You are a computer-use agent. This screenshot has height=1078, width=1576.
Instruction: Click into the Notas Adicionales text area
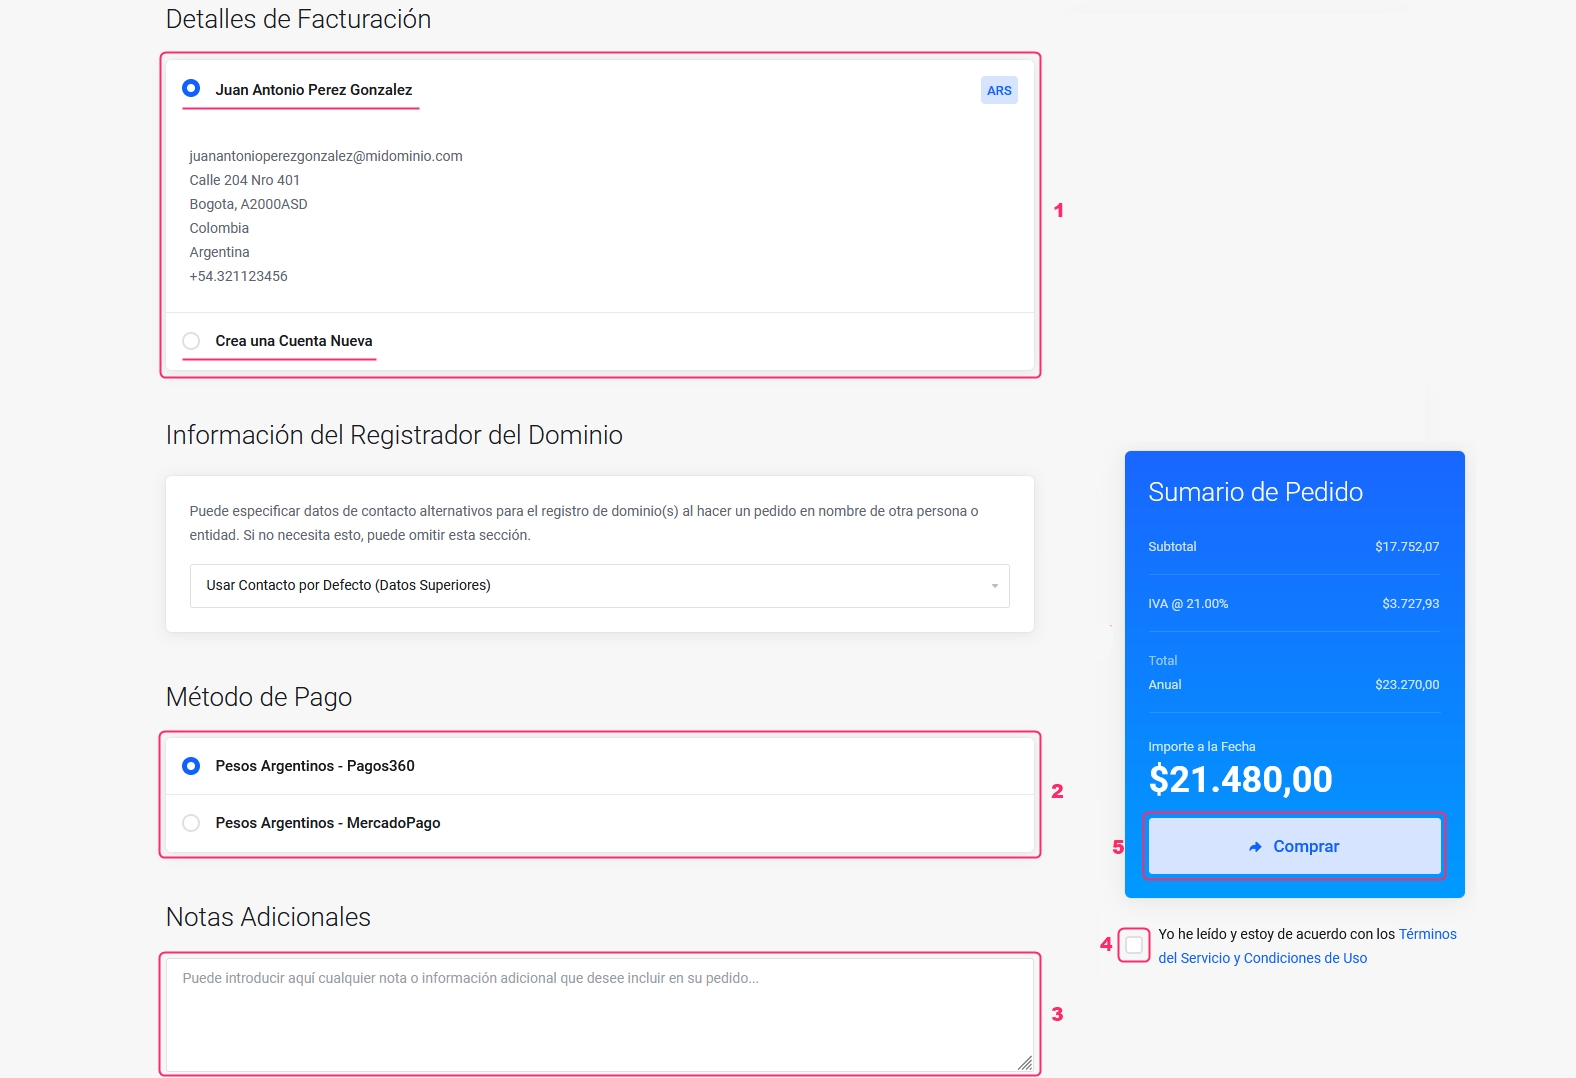[x=598, y=1014]
